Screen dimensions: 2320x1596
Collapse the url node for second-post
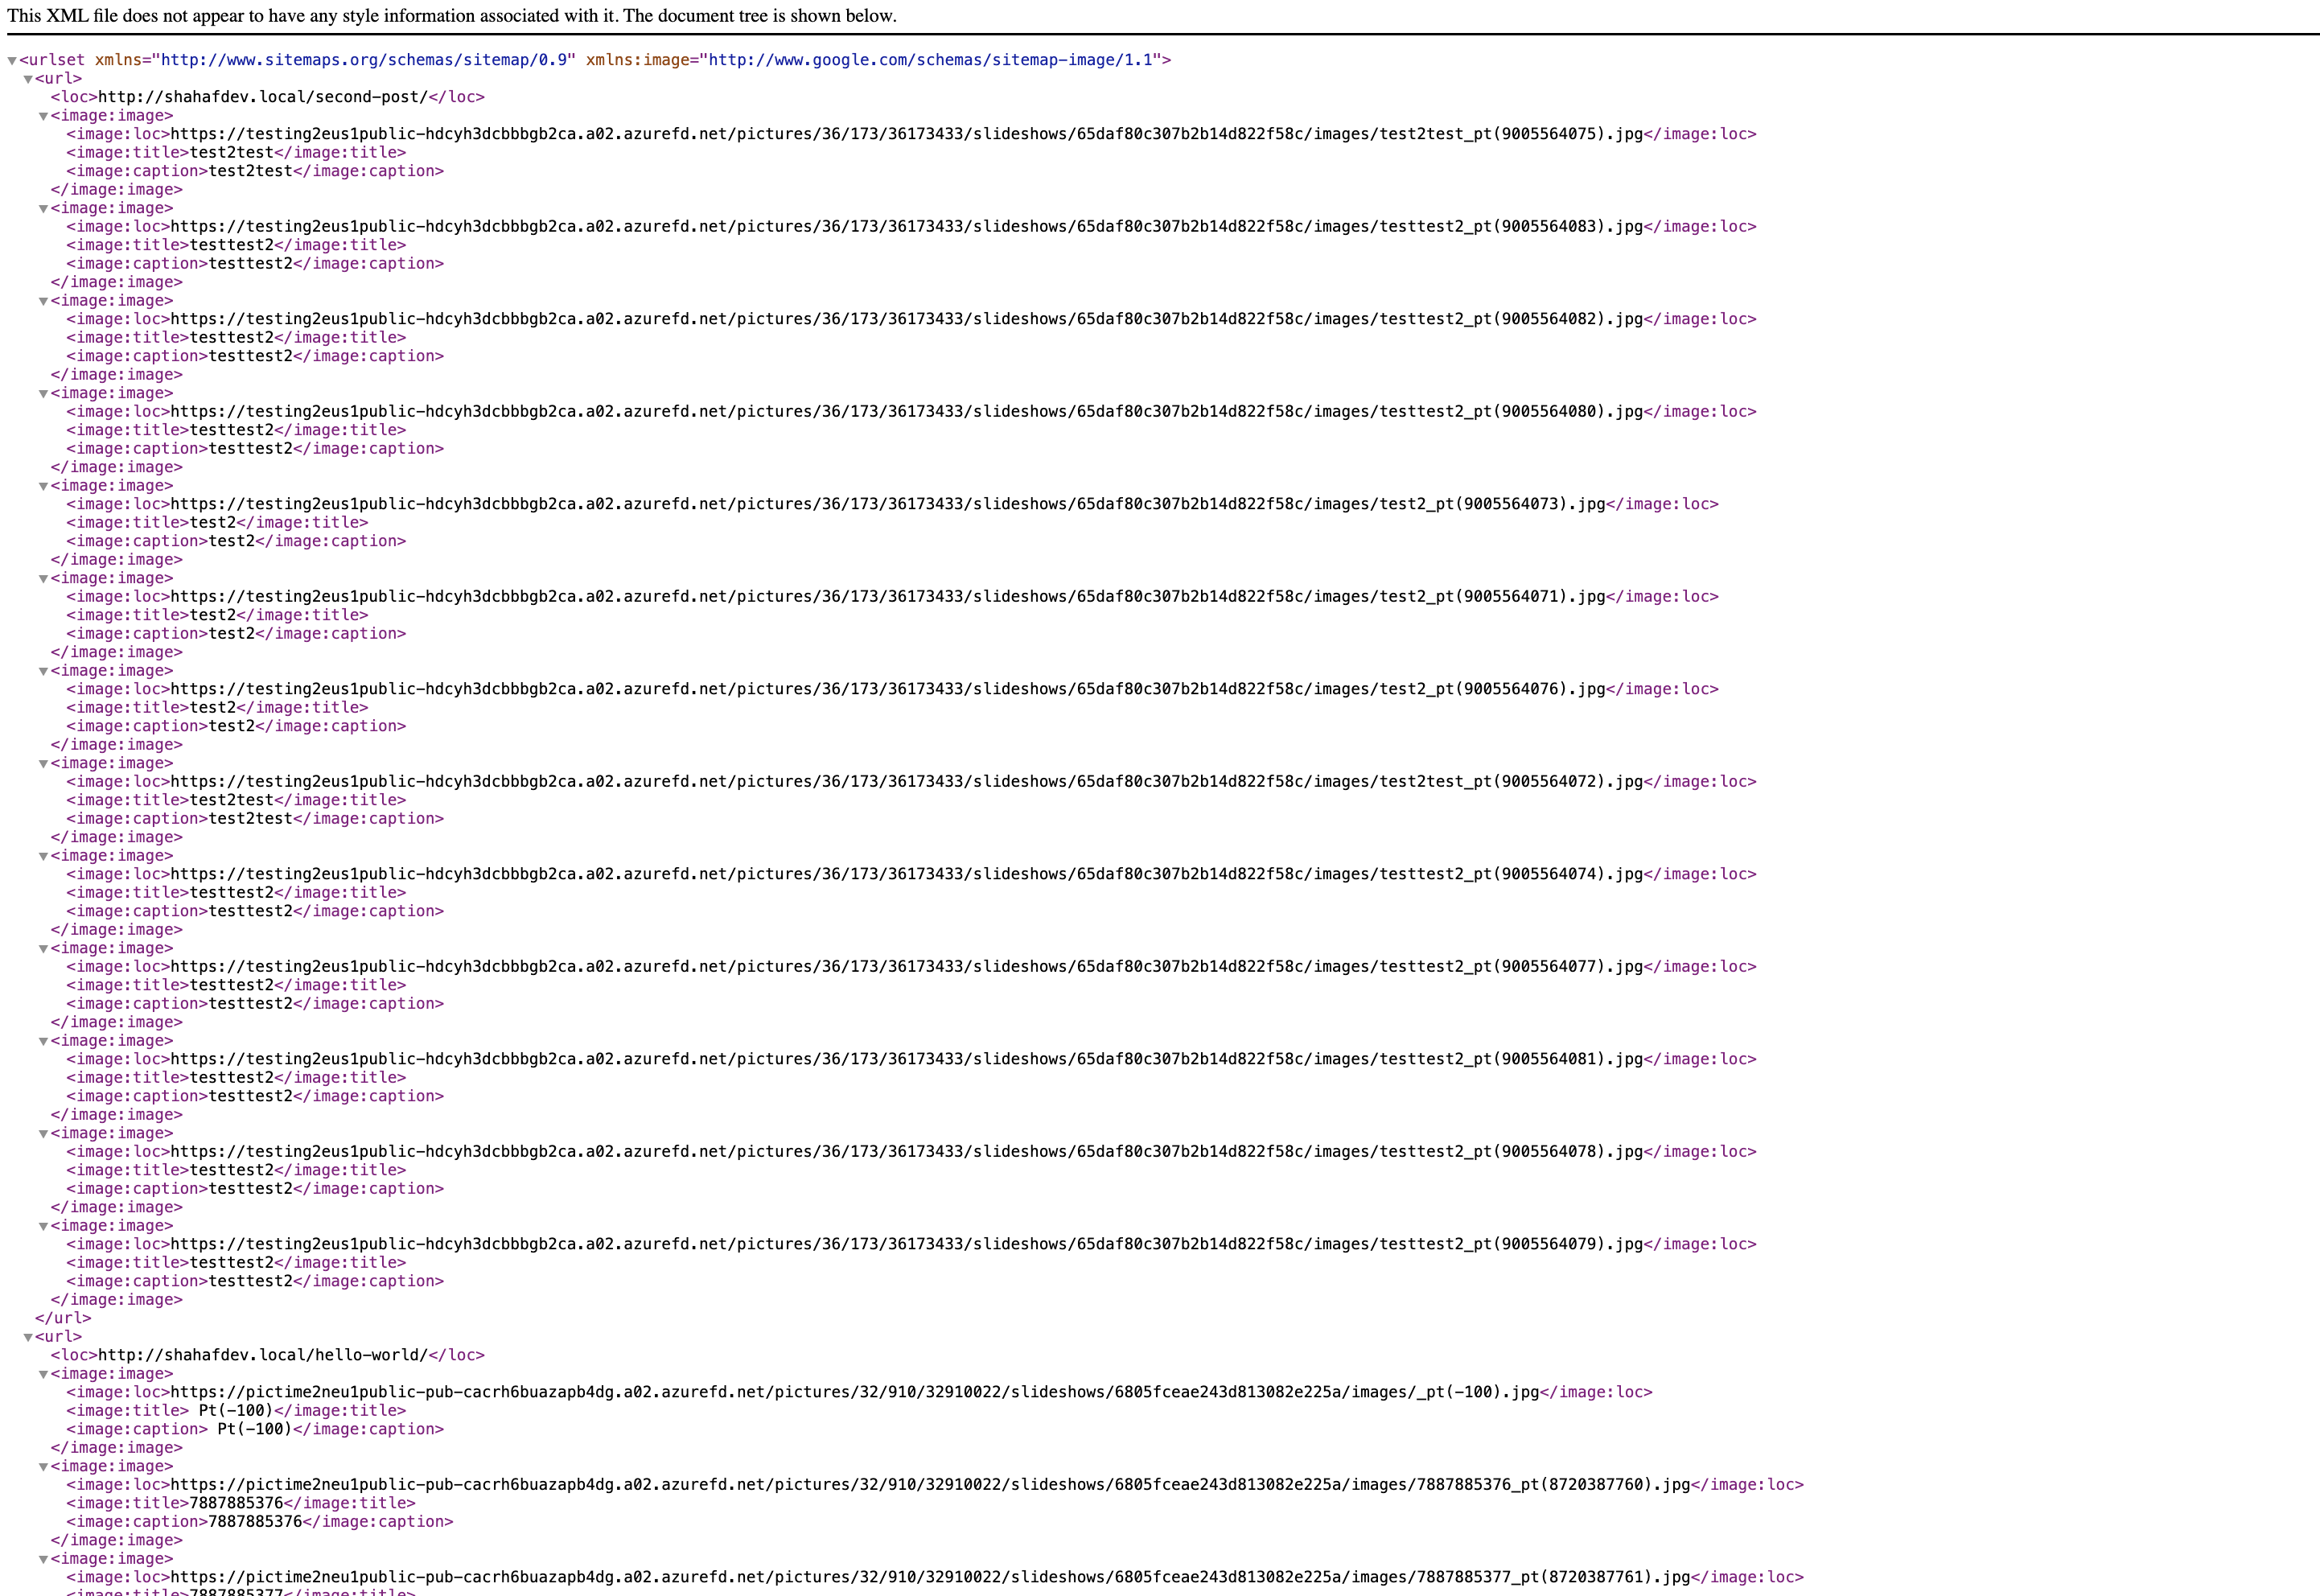point(28,79)
